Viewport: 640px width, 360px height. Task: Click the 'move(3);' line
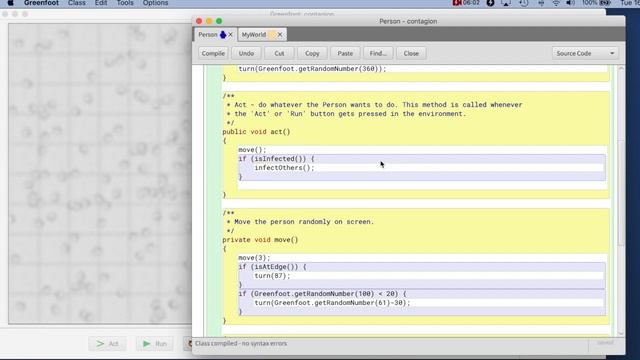pos(254,258)
